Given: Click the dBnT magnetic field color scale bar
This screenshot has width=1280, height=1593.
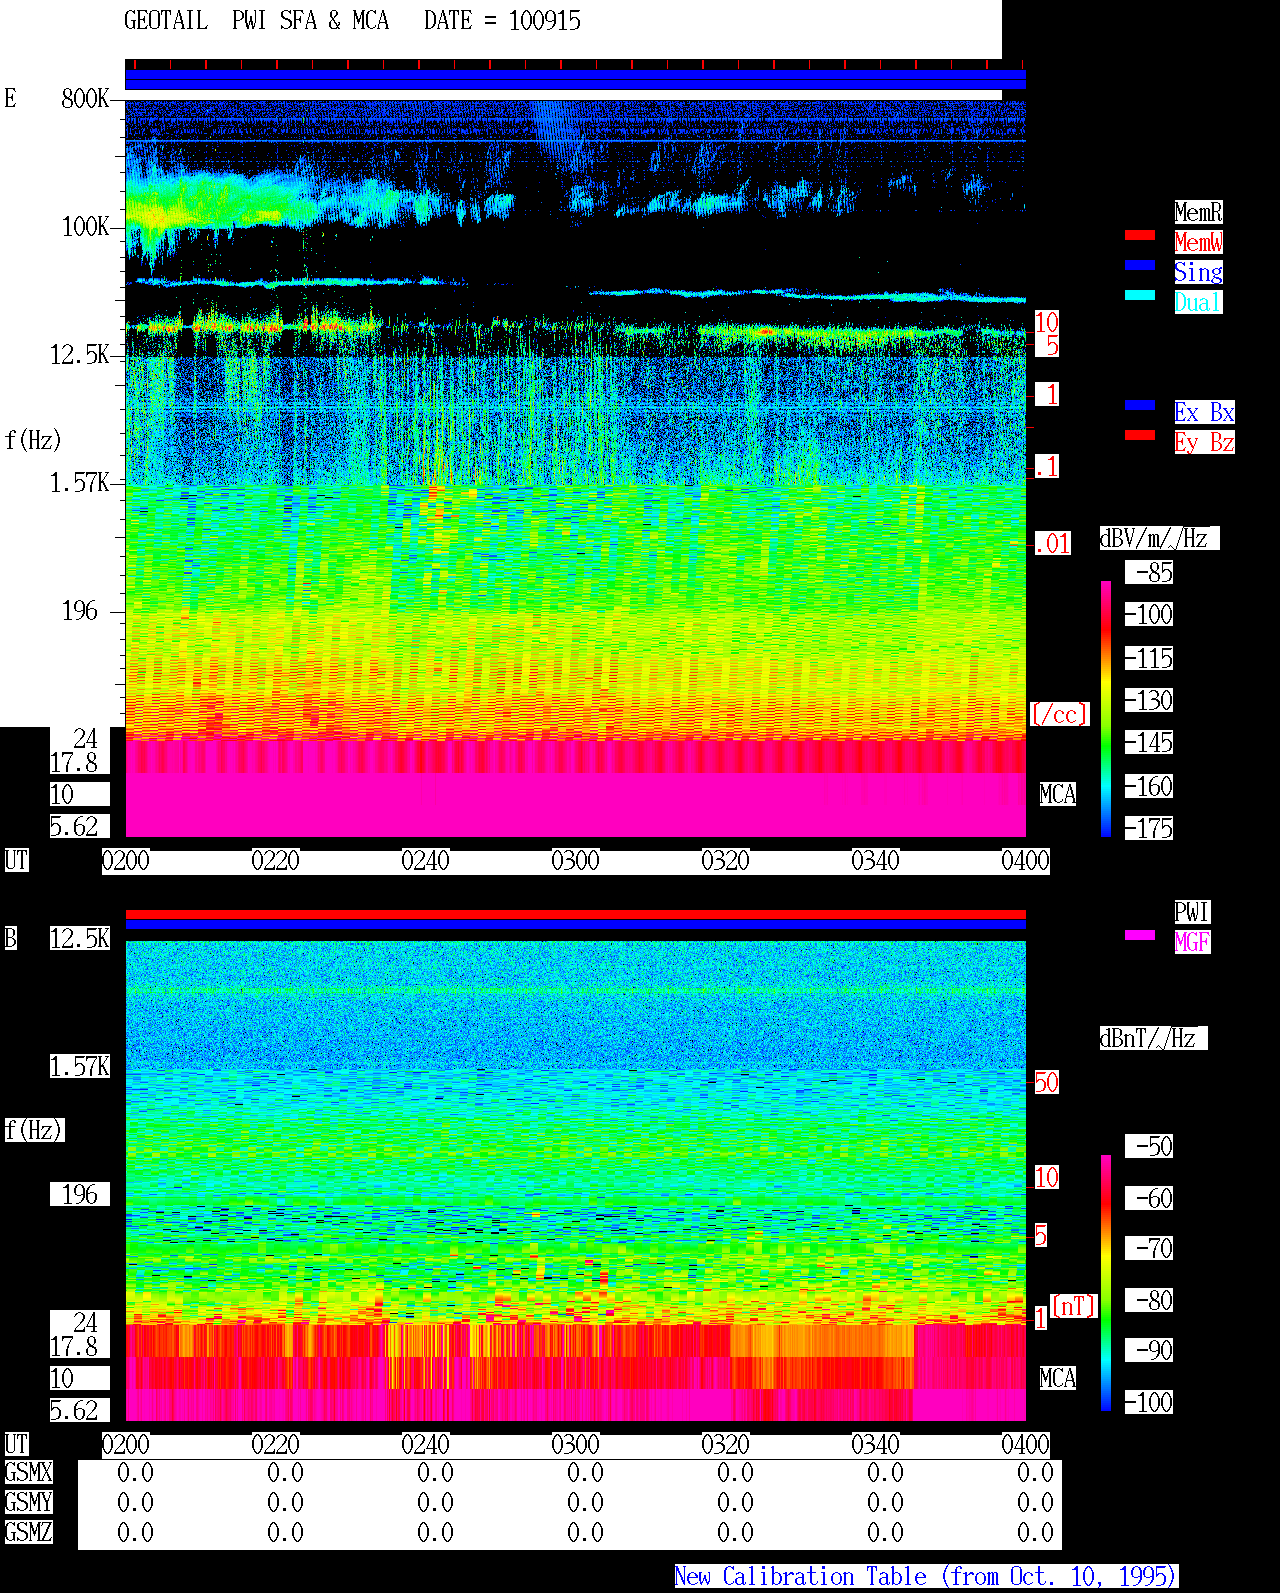Looking at the screenshot, I should 1106,1283.
